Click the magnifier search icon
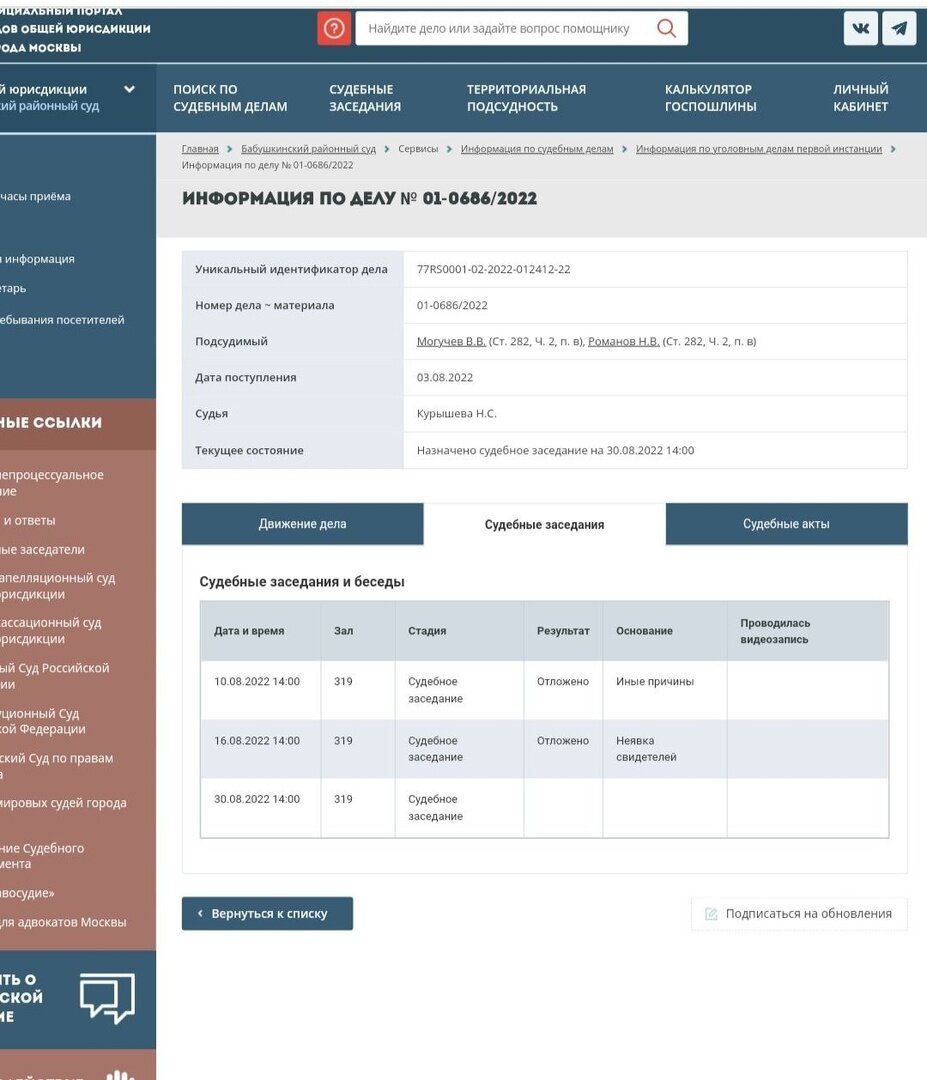 pyautogui.click(x=666, y=28)
